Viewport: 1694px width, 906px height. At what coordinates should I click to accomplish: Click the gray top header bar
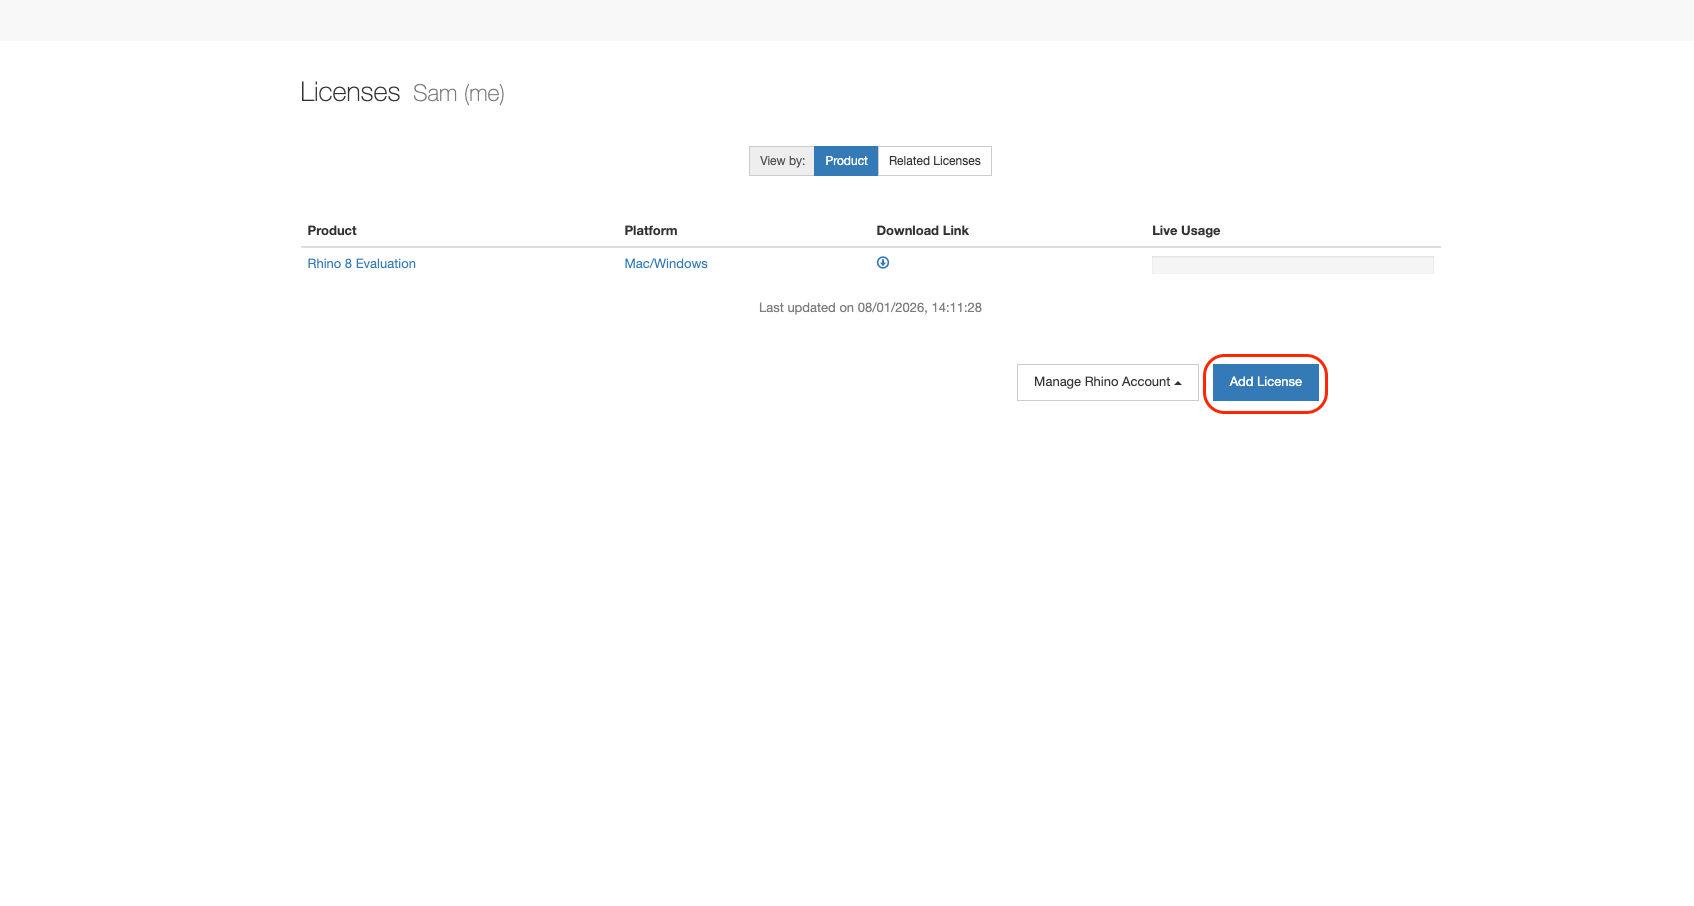[x=847, y=20]
